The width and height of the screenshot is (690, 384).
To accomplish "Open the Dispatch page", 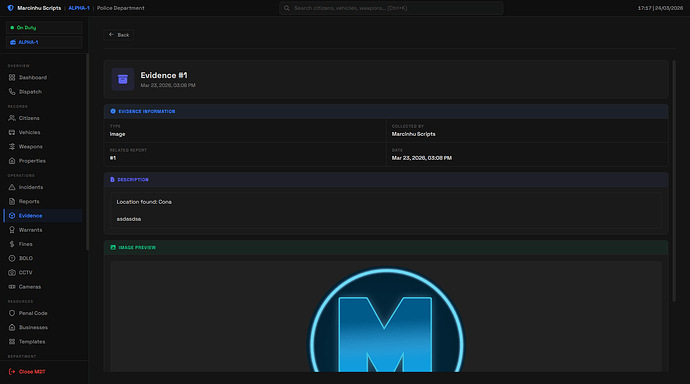I will (x=43, y=91).
